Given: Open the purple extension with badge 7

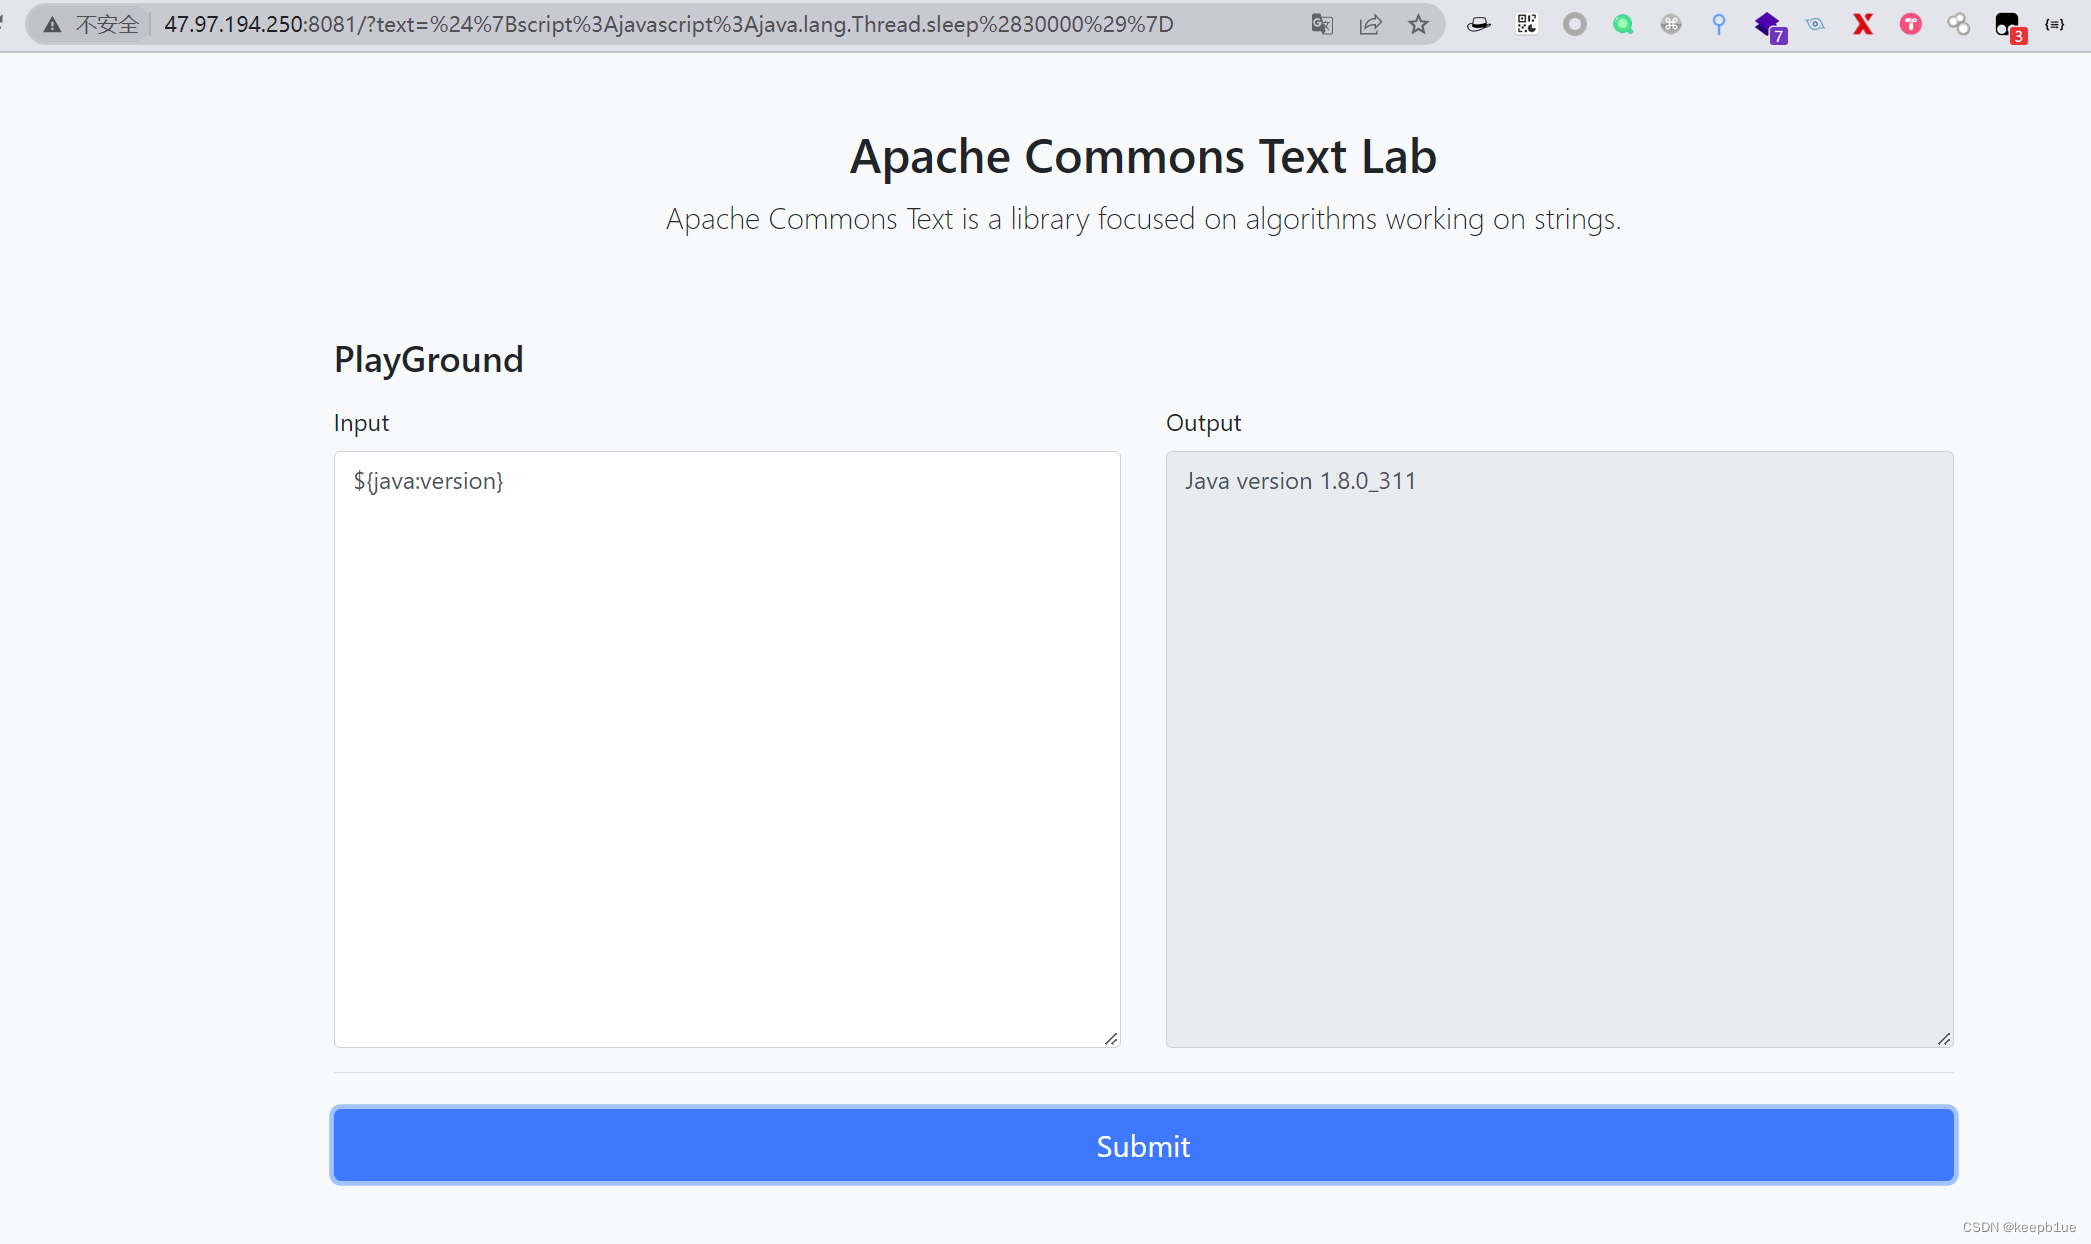Looking at the screenshot, I should click(1767, 25).
